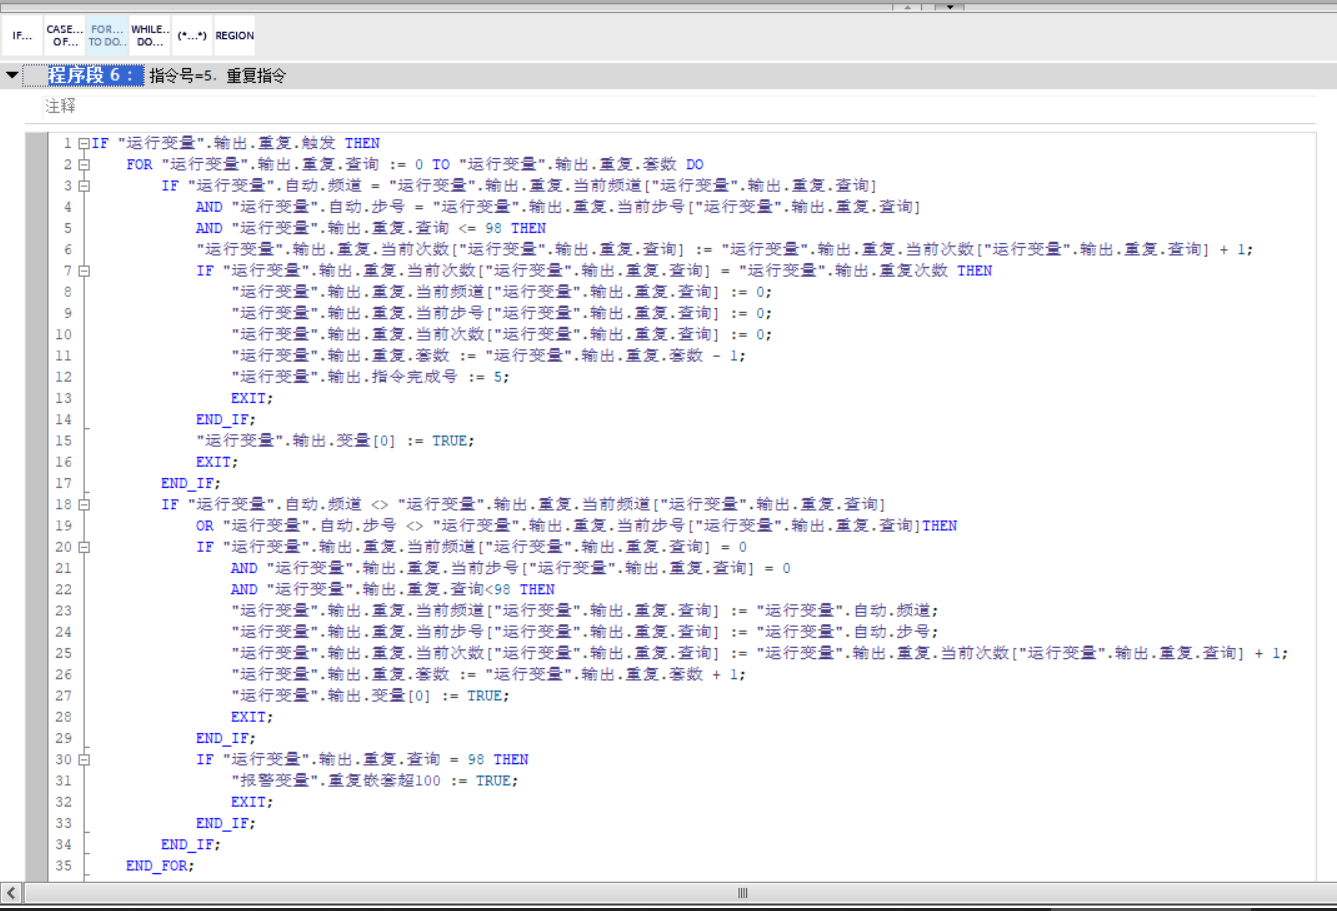
Task: Insert a (*...*) comment block
Action: pyautogui.click(x=192, y=36)
